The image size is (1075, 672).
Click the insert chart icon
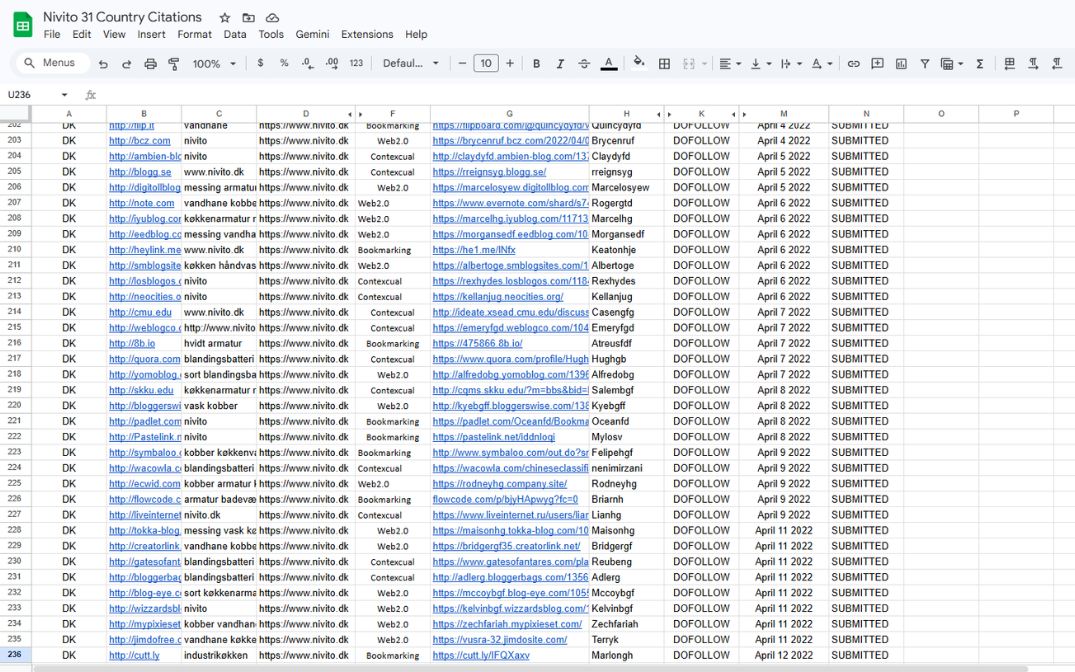[901, 63]
